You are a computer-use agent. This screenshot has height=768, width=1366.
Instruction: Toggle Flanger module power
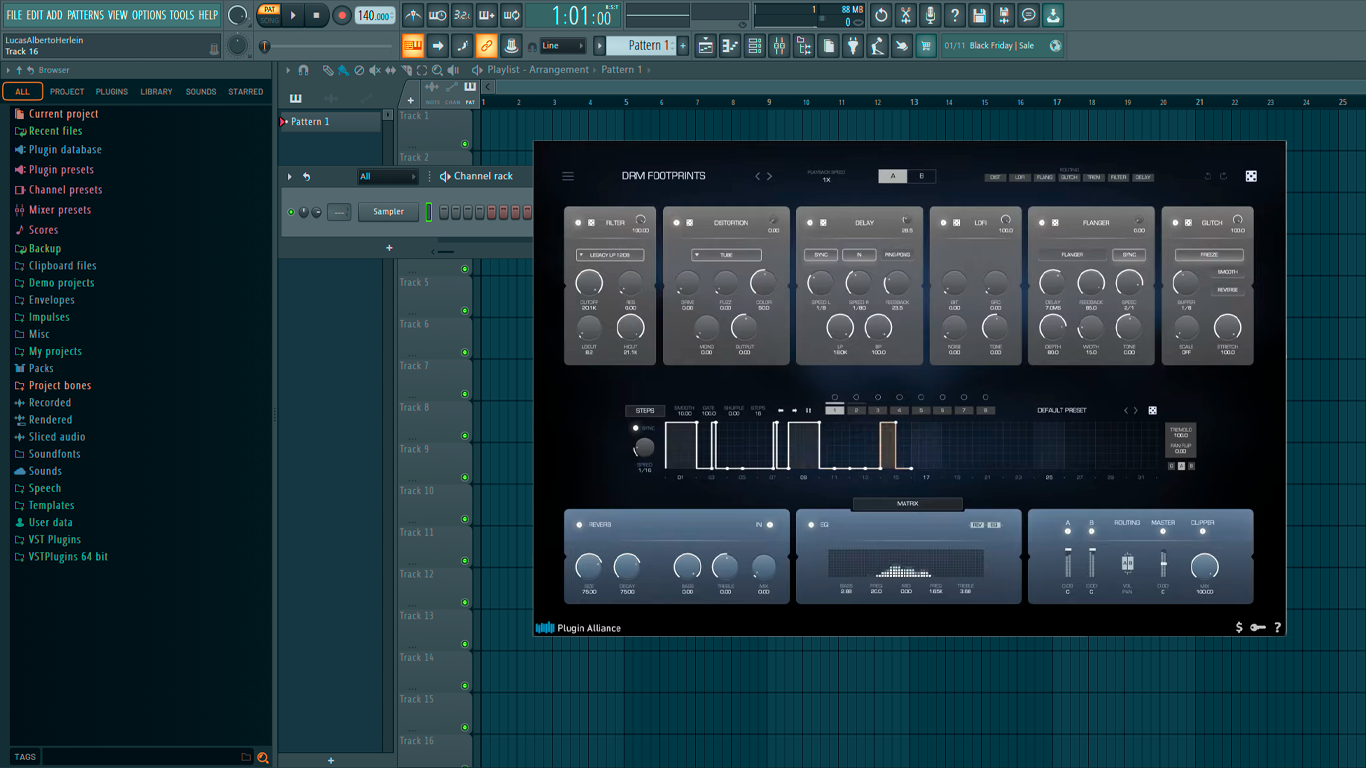1041,223
